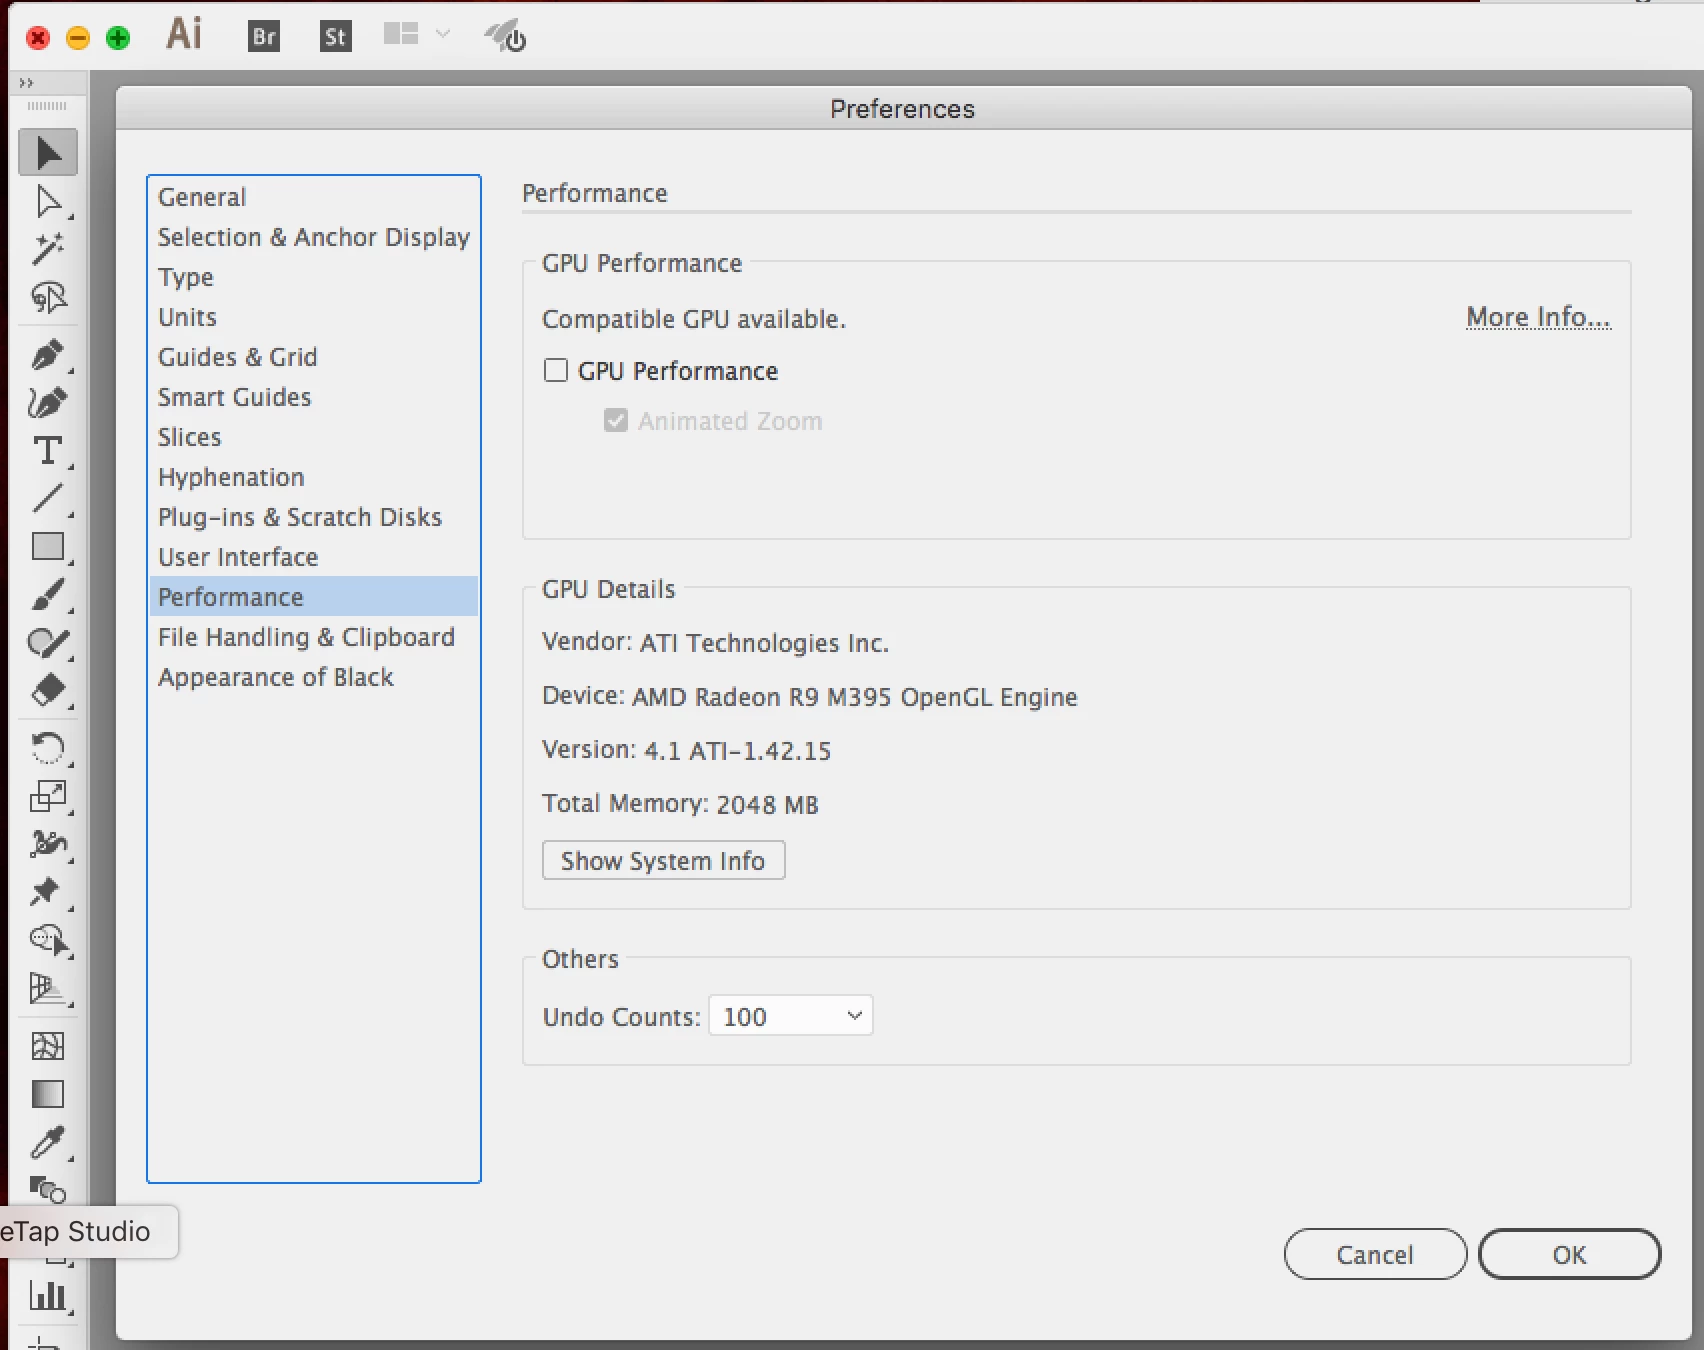This screenshot has height=1350, width=1704.
Task: Expand the tools panel double-arrow
Action: pos(27,83)
